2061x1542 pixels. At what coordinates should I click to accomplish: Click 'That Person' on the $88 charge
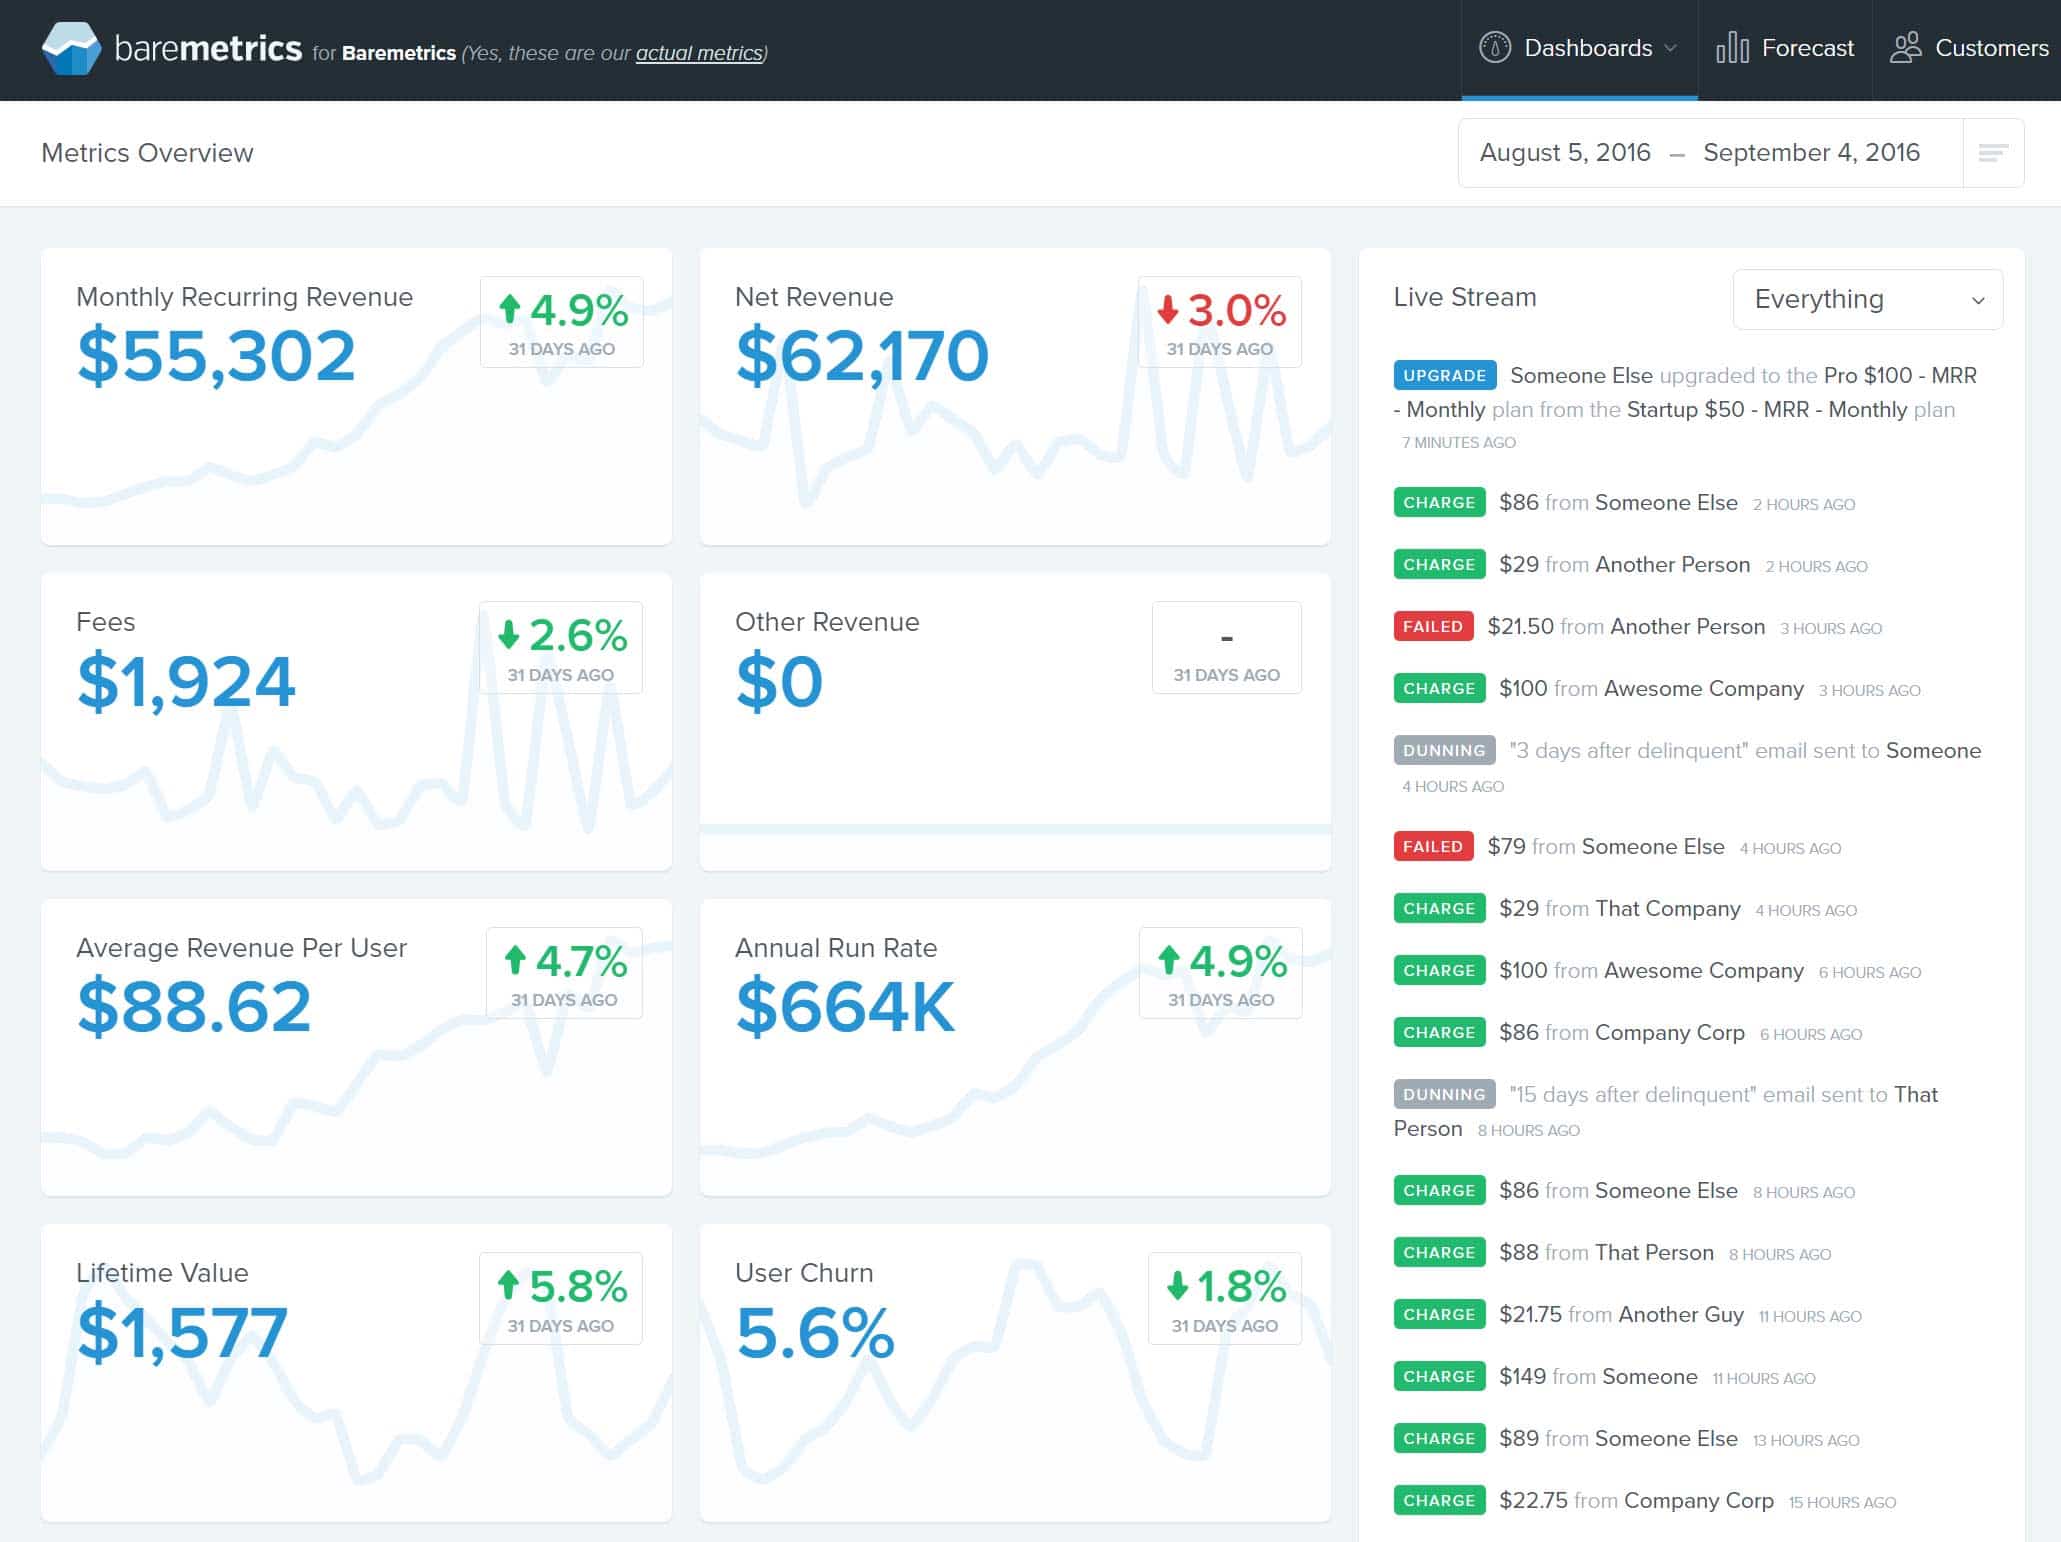click(1654, 1252)
